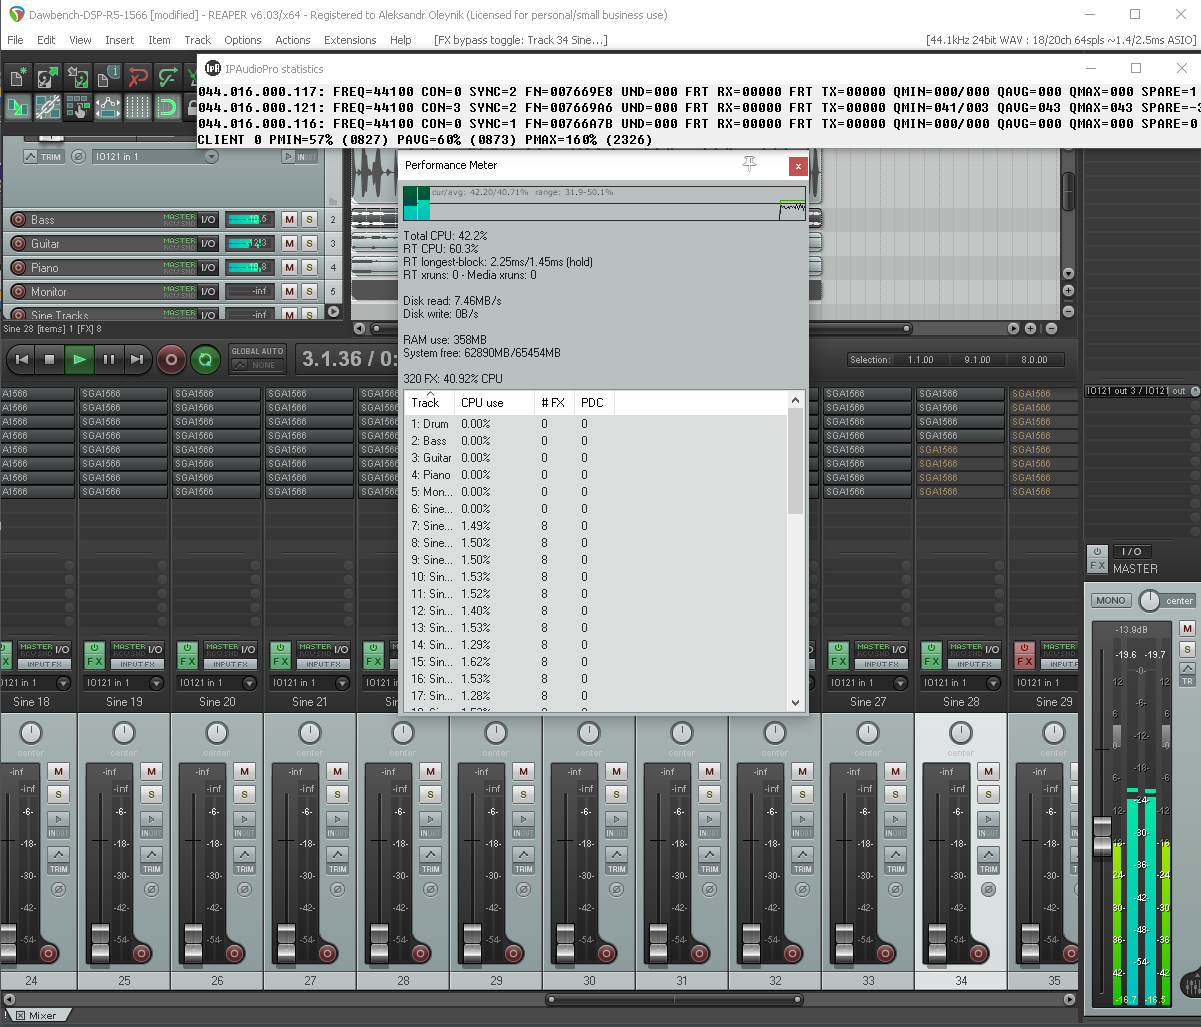The height and width of the screenshot is (1027, 1201).
Task: Toggle grid lines toolbar icon
Action: click(138, 107)
